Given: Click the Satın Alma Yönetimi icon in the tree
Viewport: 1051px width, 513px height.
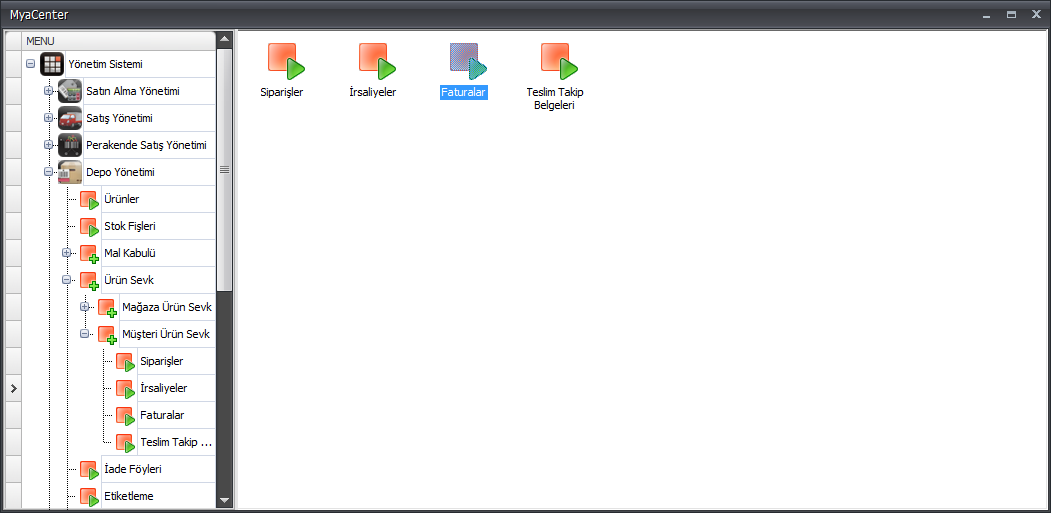Looking at the screenshot, I should click(70, 91).
